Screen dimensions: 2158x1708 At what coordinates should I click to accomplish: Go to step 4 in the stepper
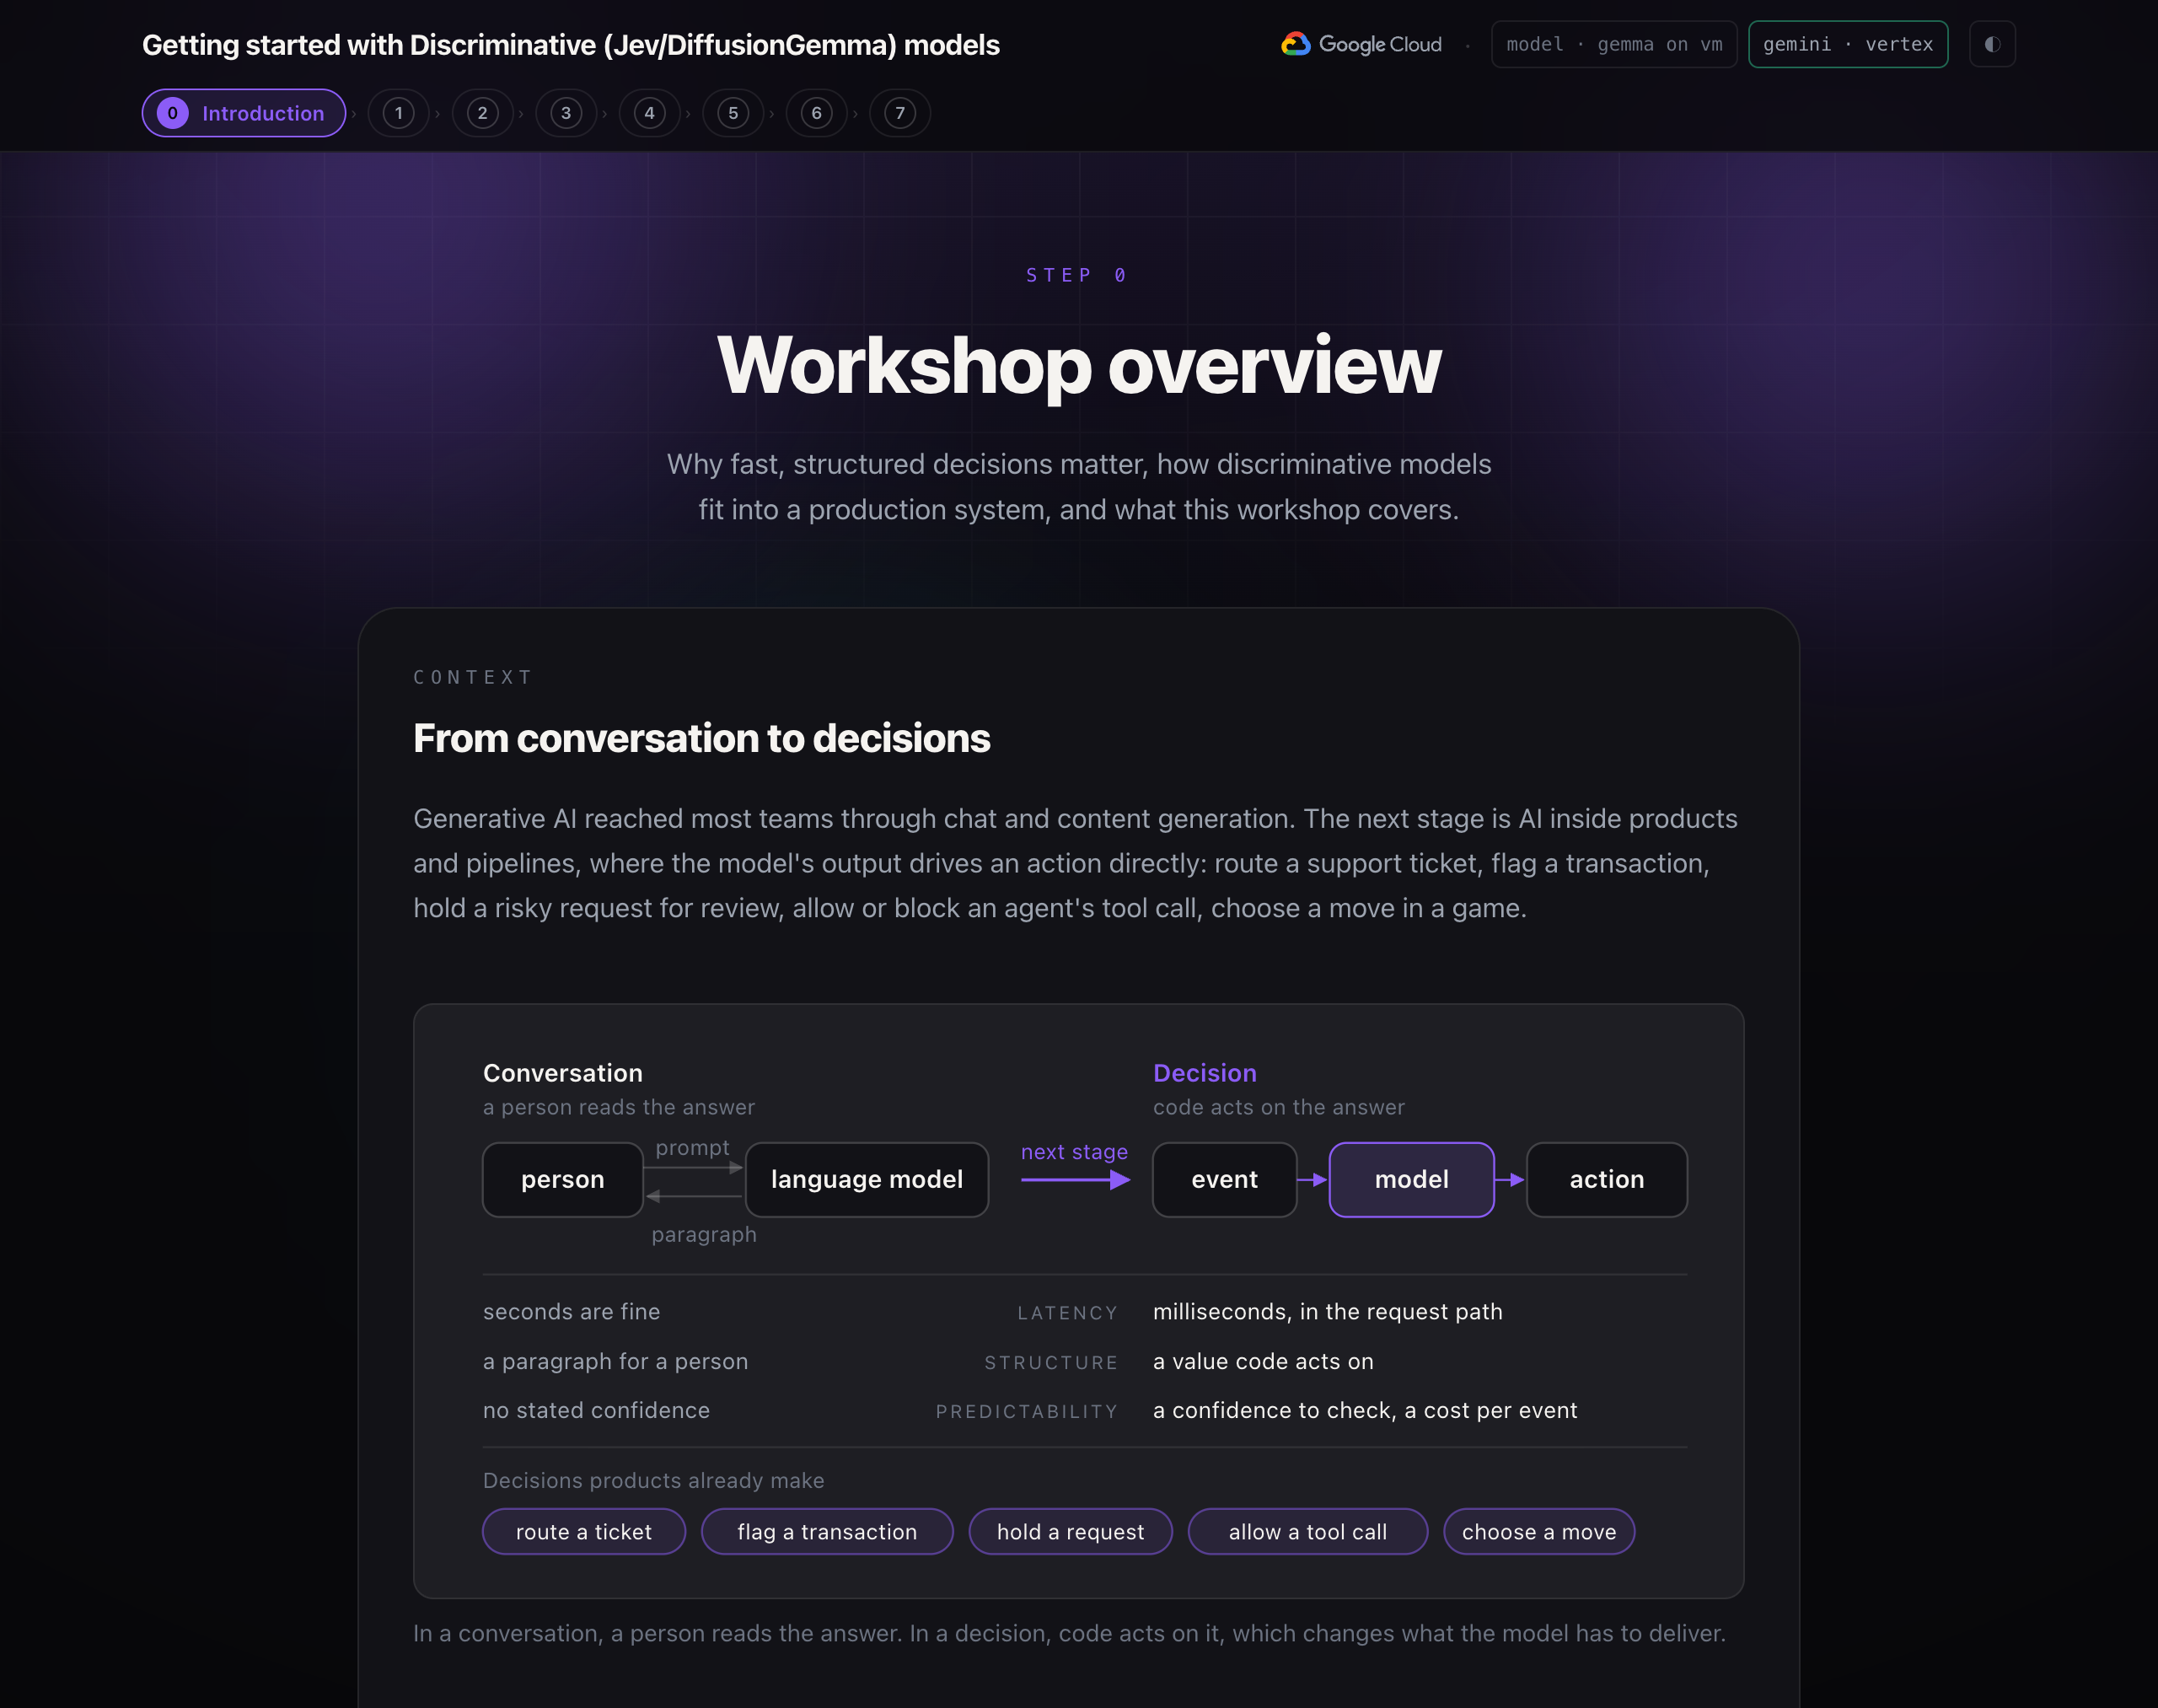tap(649, 113)
